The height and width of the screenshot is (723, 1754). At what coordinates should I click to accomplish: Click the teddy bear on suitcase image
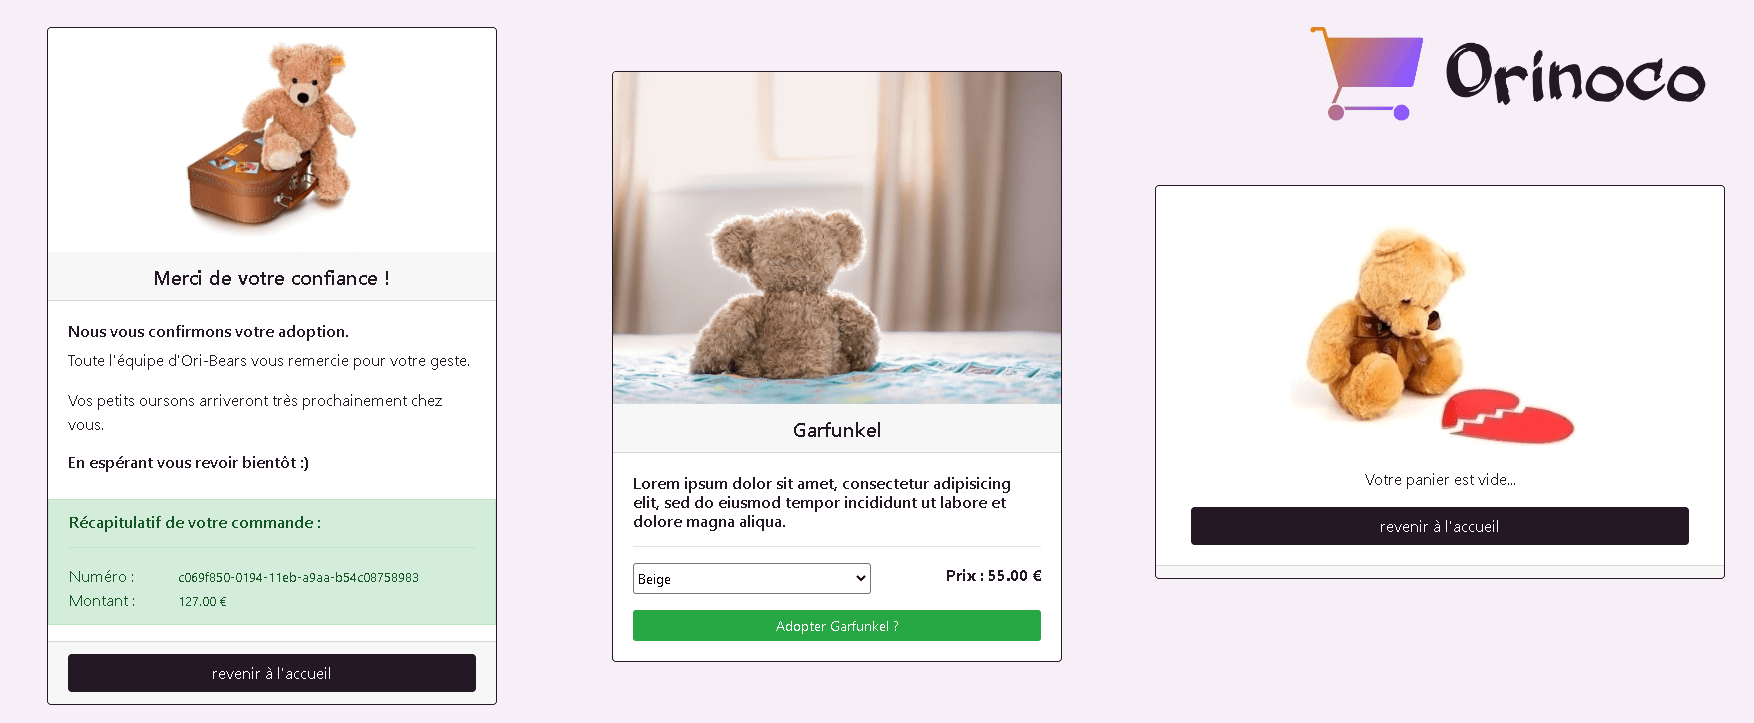click(x=272, y=134)
